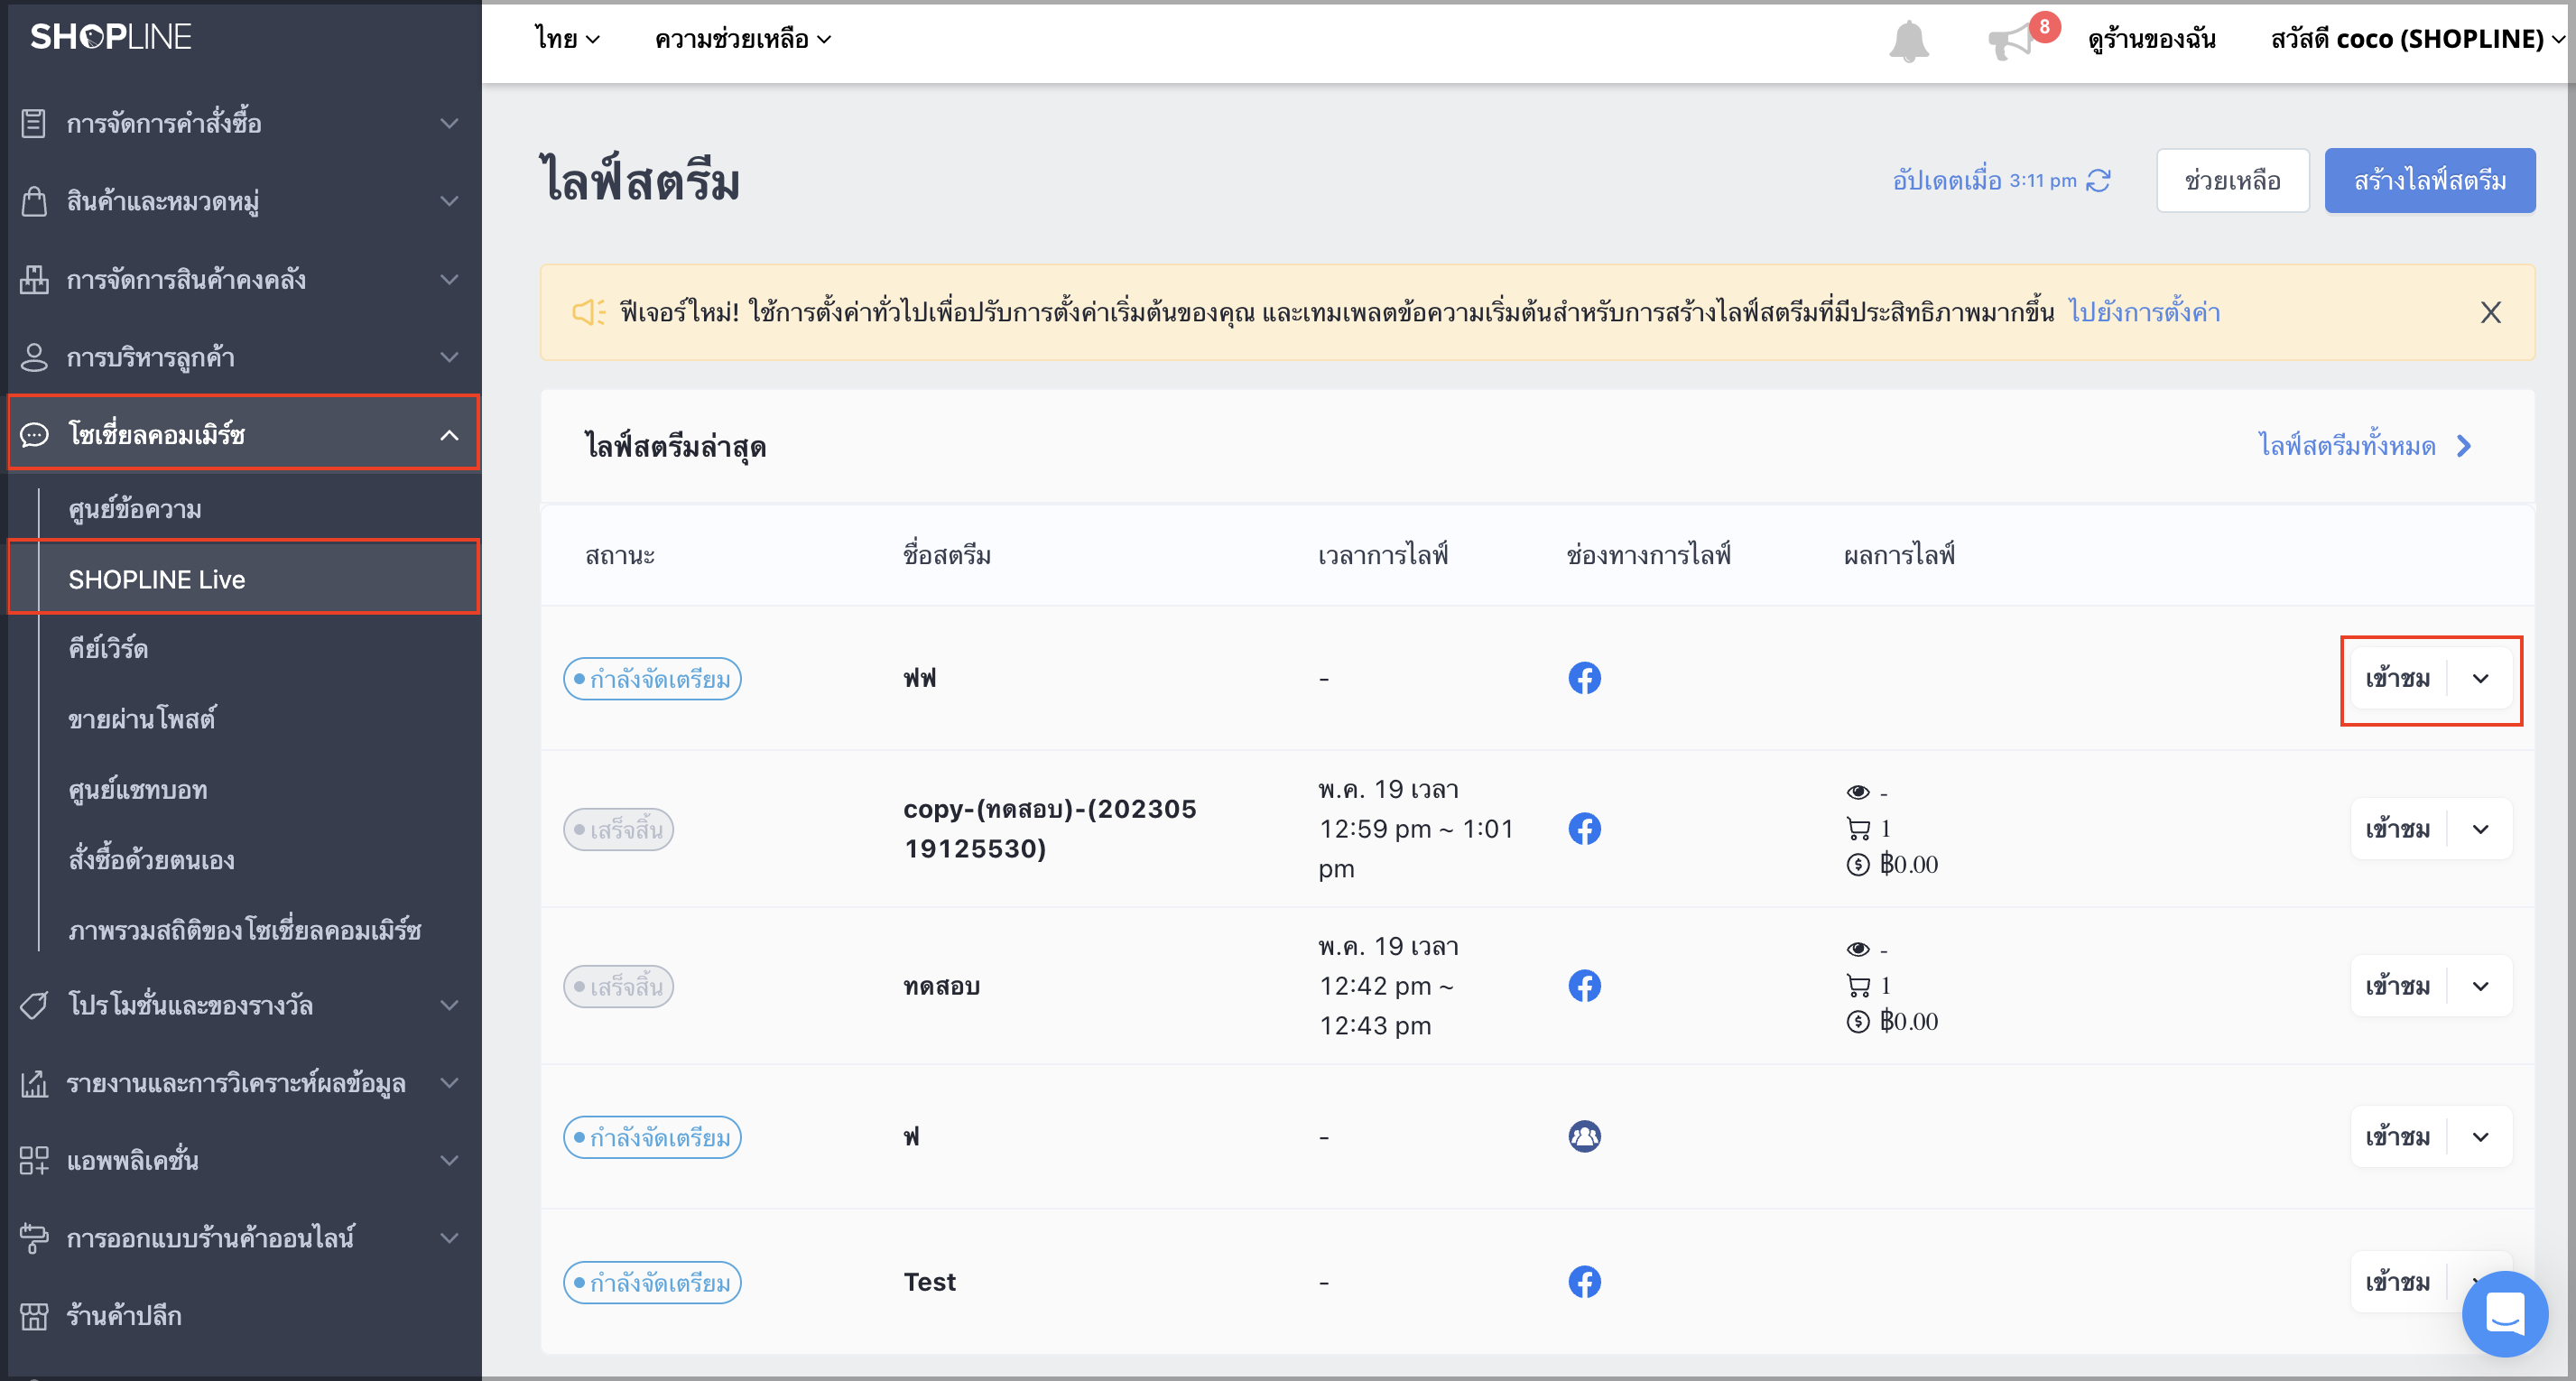The width and height of the screenshot is (2576, 1381).
Task: Open the chat support bubble icon
Action: [x=2504, y=1313]
